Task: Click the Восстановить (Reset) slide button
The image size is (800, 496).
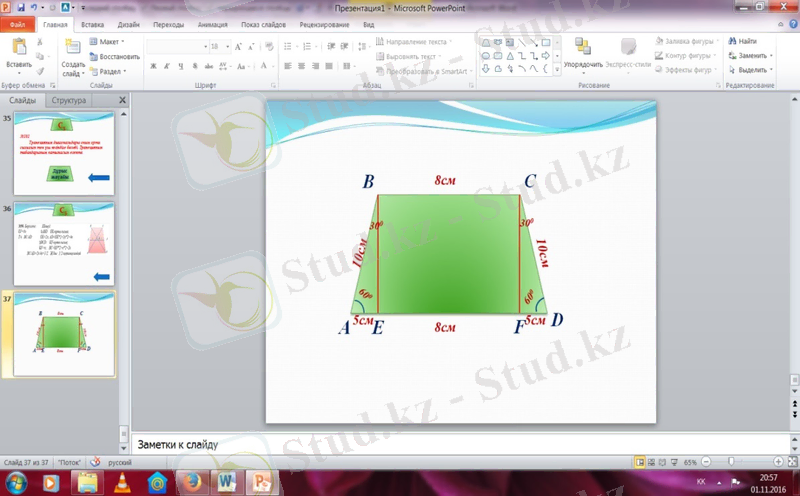Action: [x=113, y=57]
